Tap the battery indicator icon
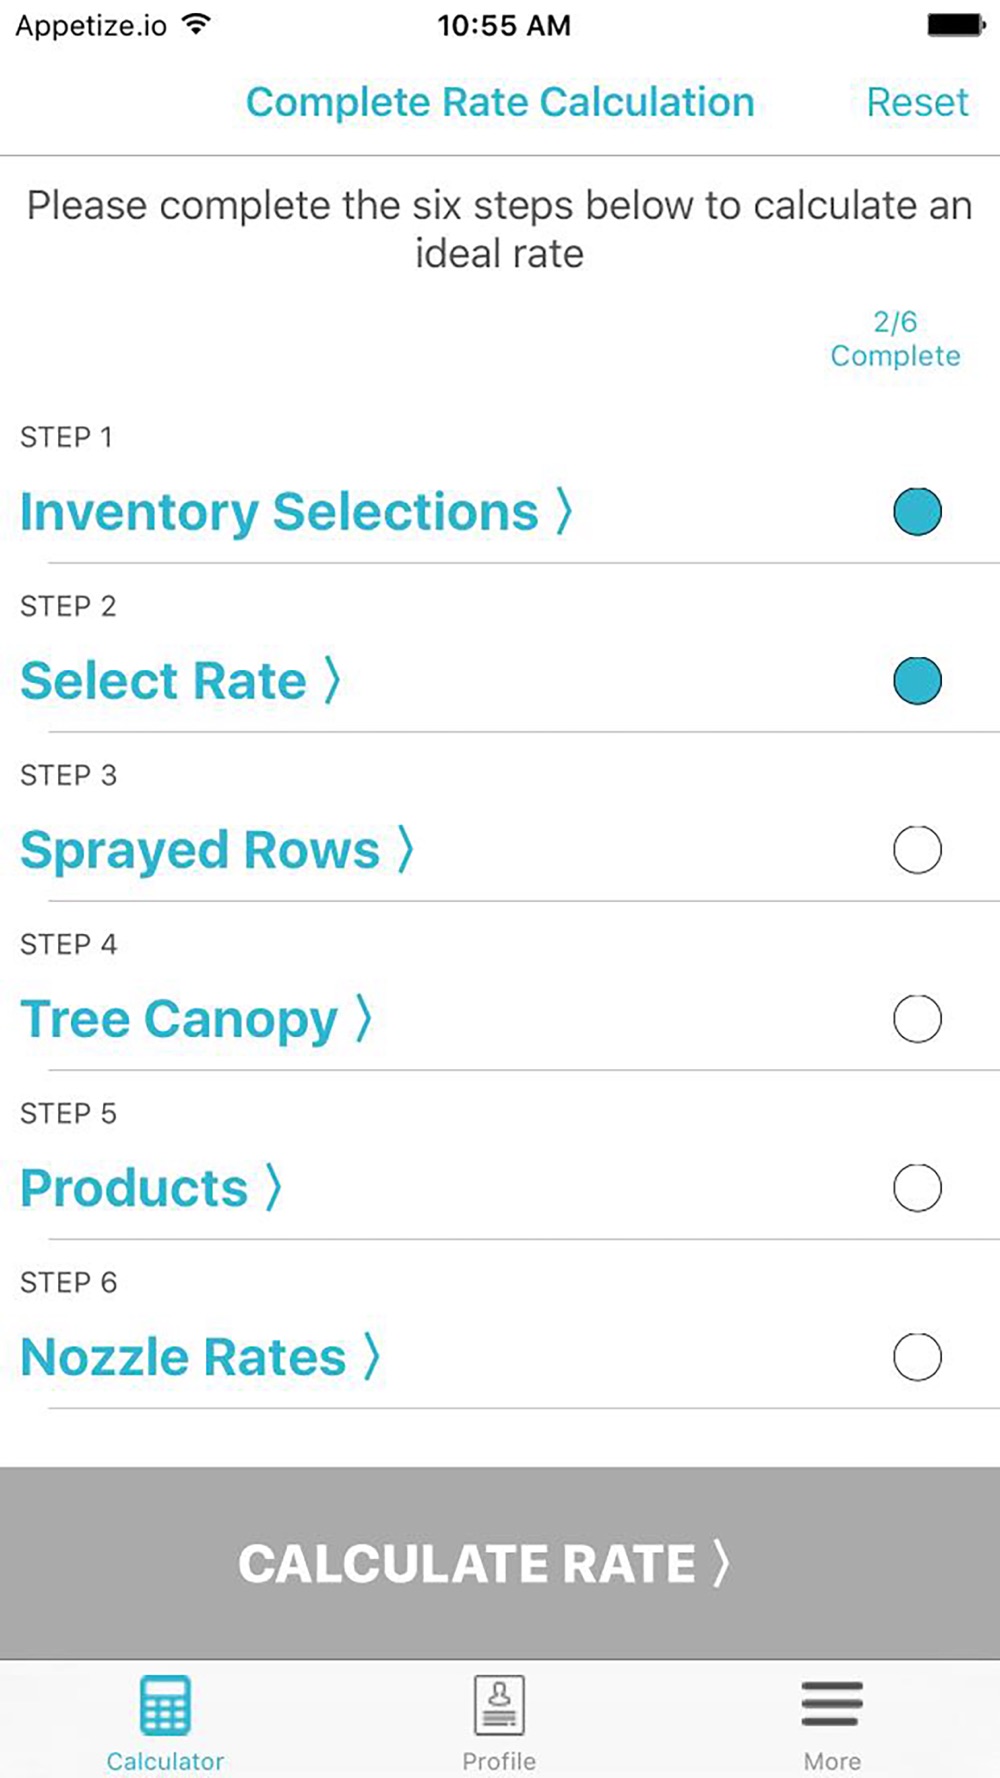This screenshot has width=1000, height=1778. click(x=955, y=25)
